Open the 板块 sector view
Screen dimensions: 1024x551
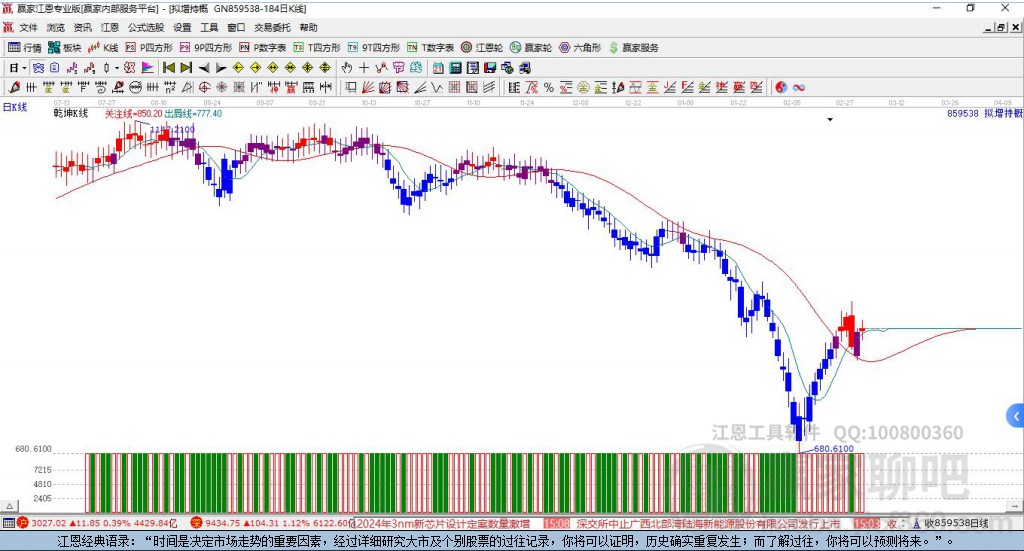[x=65, y=47]
